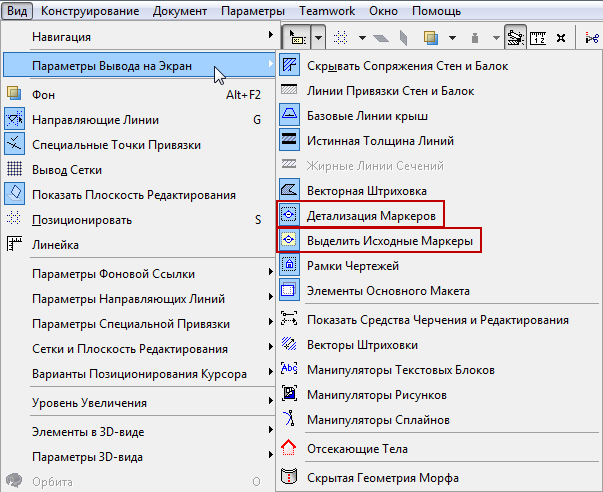This screenshot has width=603, height=492.
Task: Click the arrow selection tool toolbar button
Action: coord(297,37)
